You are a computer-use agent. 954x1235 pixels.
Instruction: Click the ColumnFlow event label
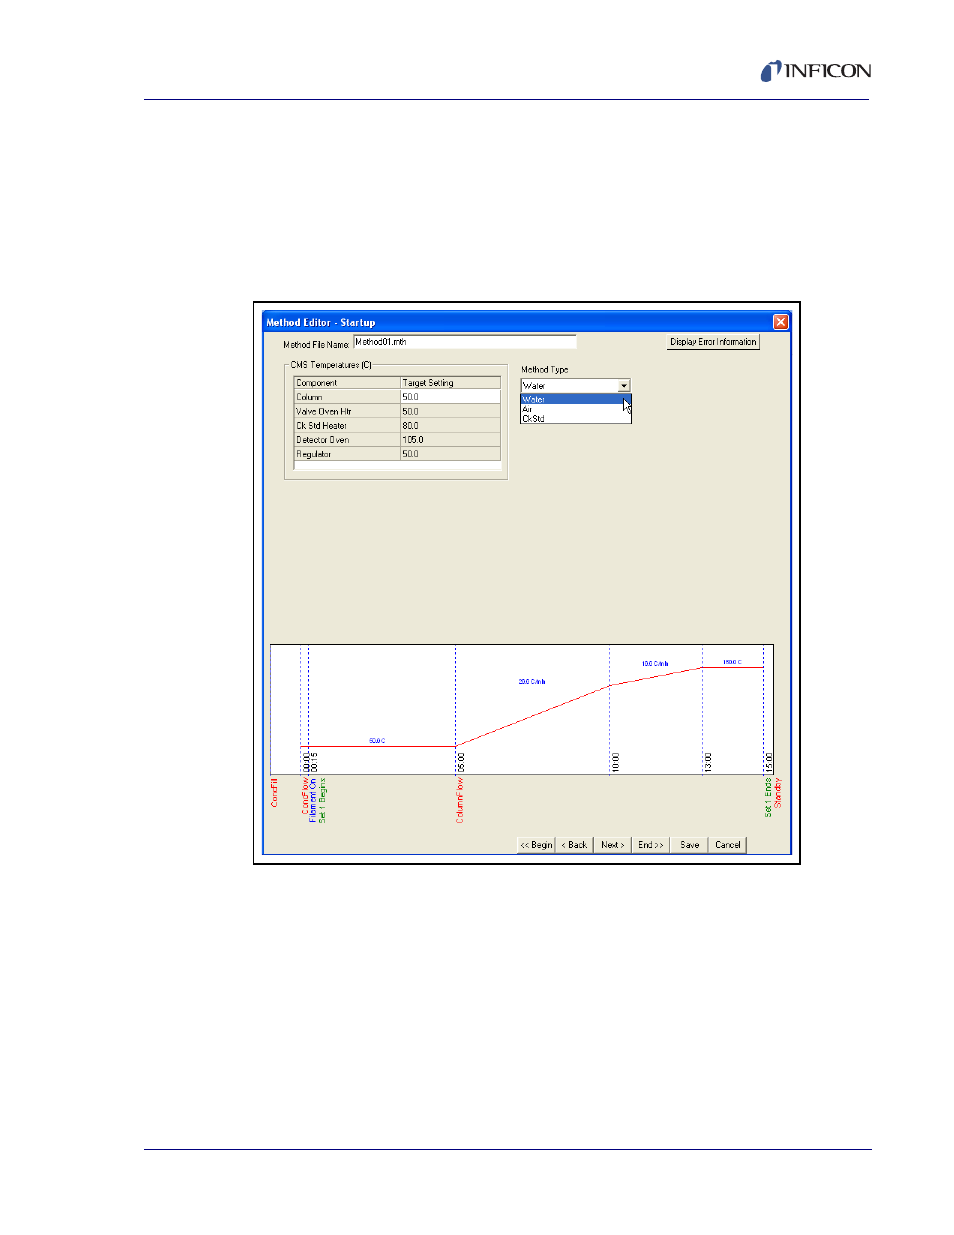460,800
